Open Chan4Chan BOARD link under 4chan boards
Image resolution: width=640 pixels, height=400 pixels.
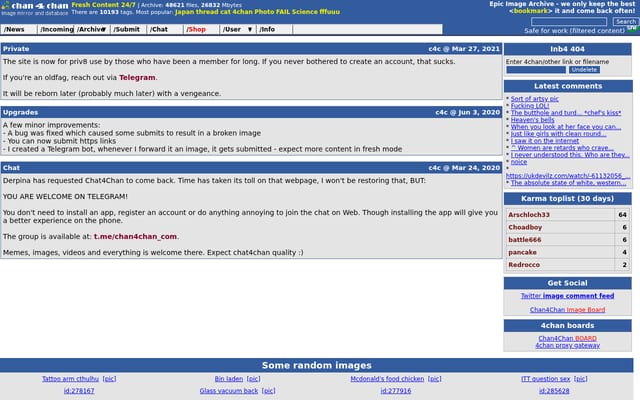(x=567, y=338)
